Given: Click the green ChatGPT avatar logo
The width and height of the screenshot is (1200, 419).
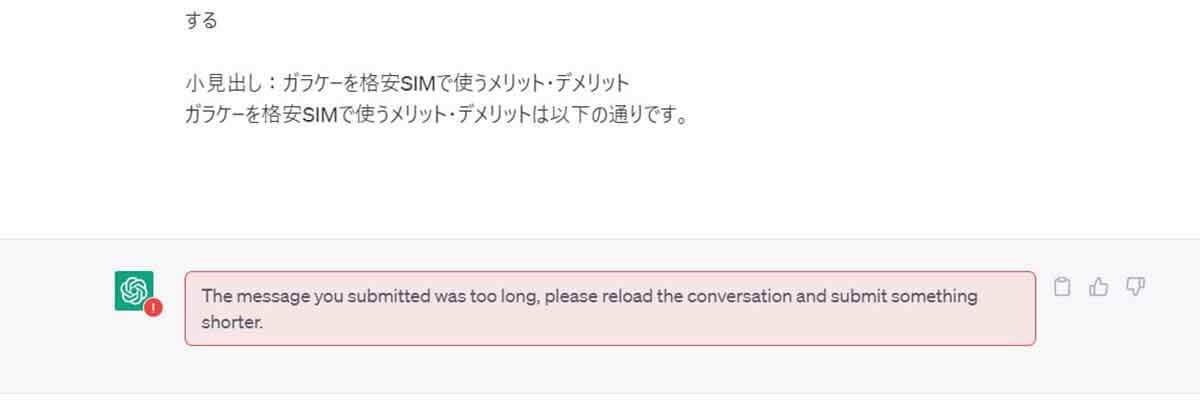Looking at the screenshot, I should coord(134,291).
